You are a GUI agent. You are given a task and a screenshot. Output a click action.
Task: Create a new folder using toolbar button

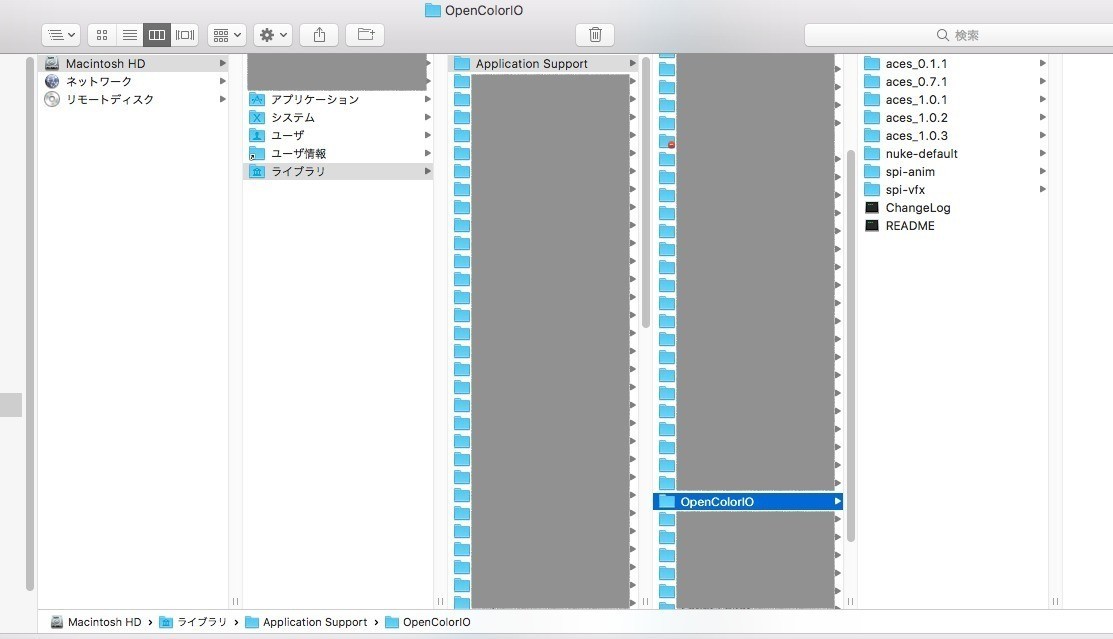click(x=366, y=35)
